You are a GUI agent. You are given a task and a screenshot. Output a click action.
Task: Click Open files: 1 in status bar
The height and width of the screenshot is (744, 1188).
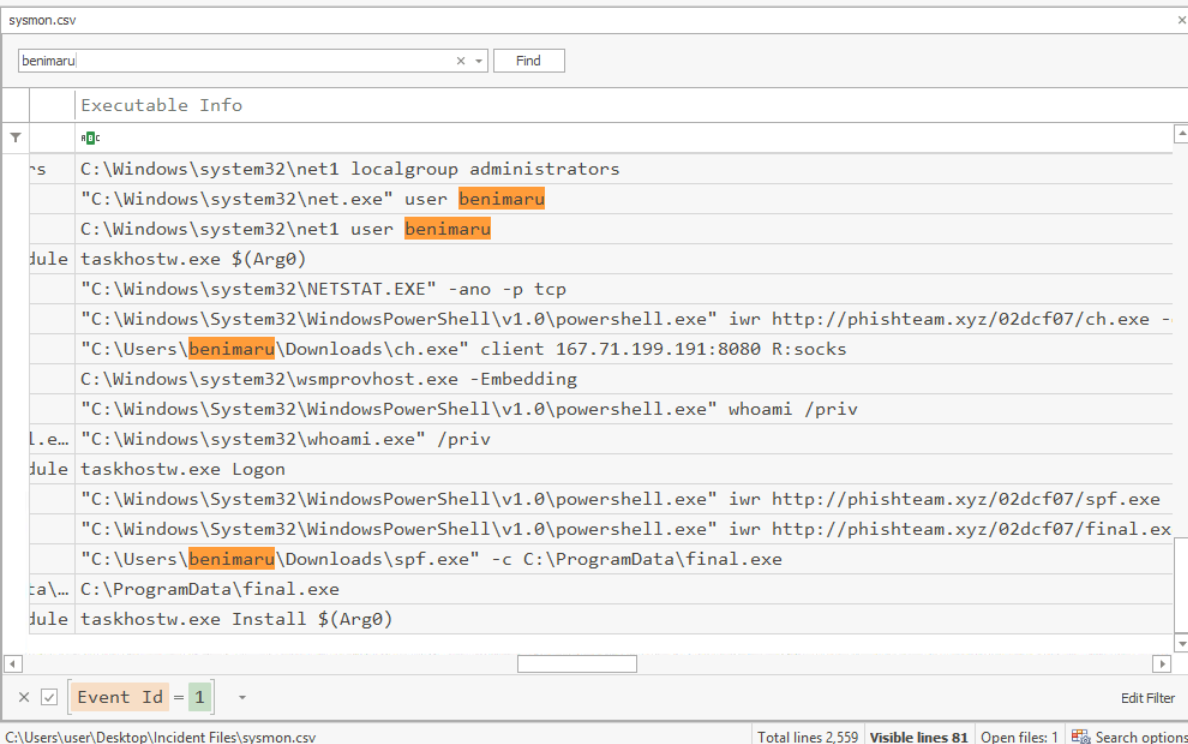point(1019,736)
